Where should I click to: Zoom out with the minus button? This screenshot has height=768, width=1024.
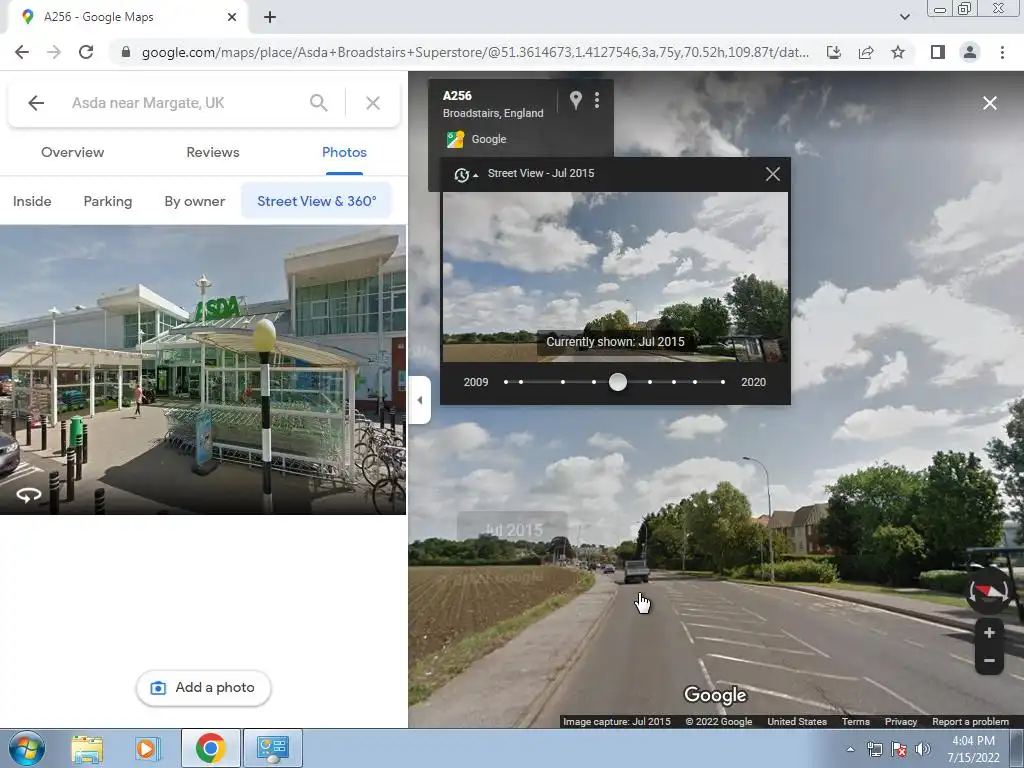989,660
